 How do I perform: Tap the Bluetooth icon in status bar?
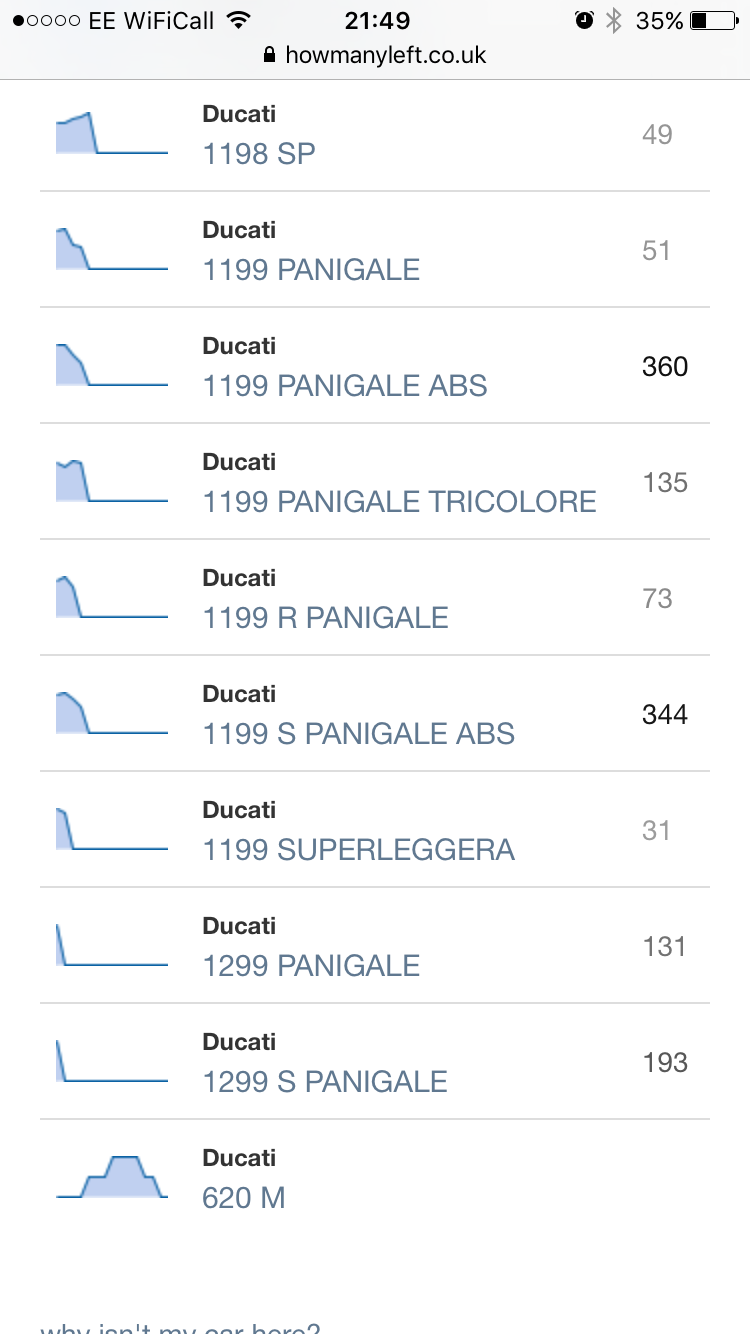(x=614, y=20)
